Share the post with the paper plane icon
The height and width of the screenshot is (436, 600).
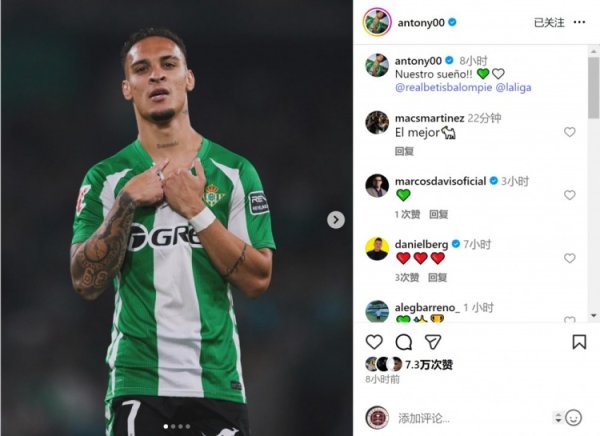coord(433,342)
